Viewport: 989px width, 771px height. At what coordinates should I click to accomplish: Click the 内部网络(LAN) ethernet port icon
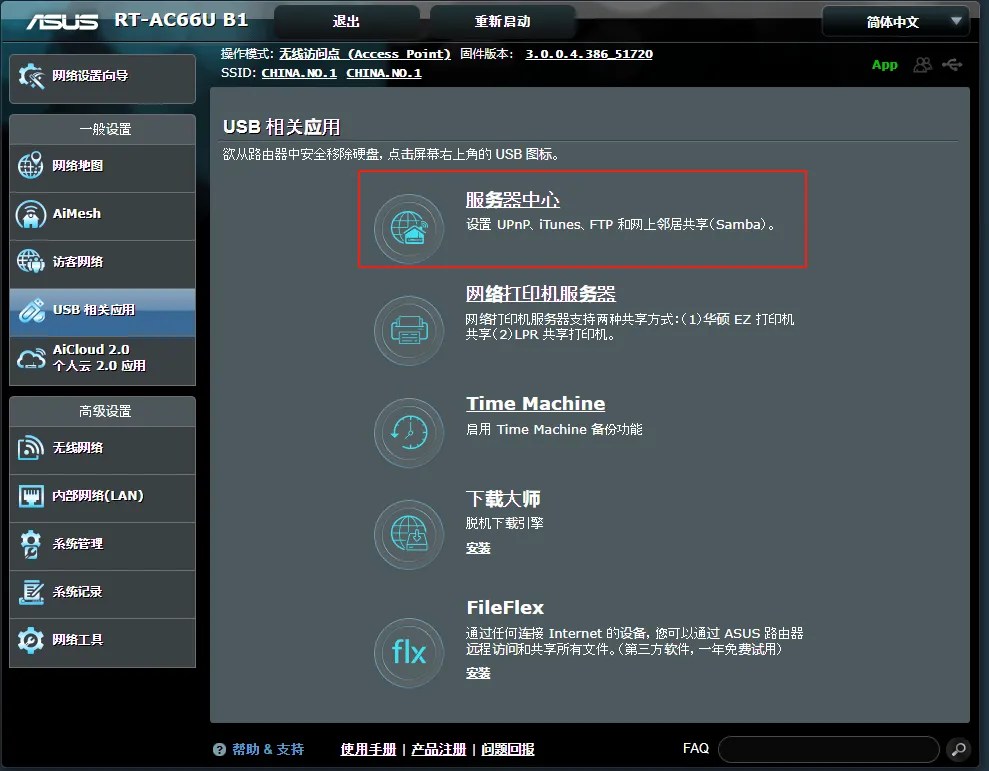31,497
